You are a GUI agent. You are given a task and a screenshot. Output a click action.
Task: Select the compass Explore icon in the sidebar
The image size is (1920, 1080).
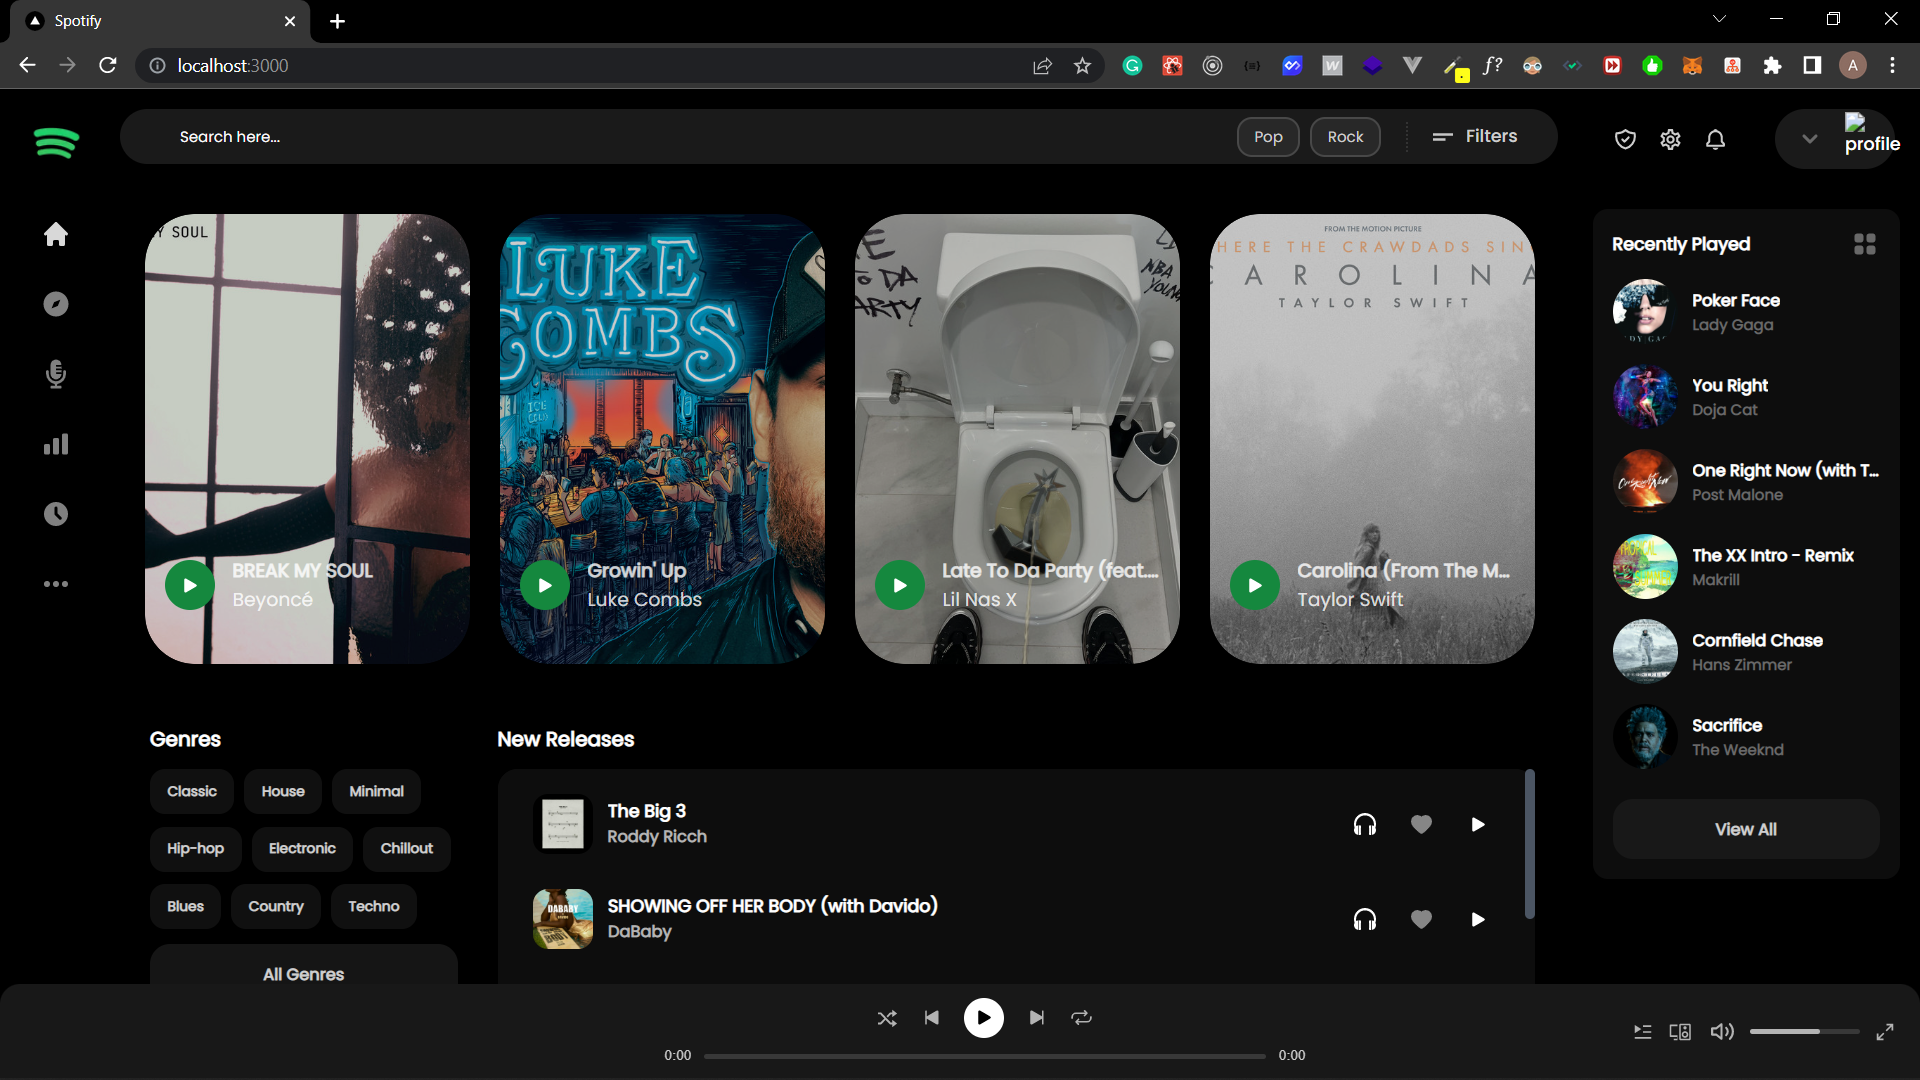click(56, 304)
